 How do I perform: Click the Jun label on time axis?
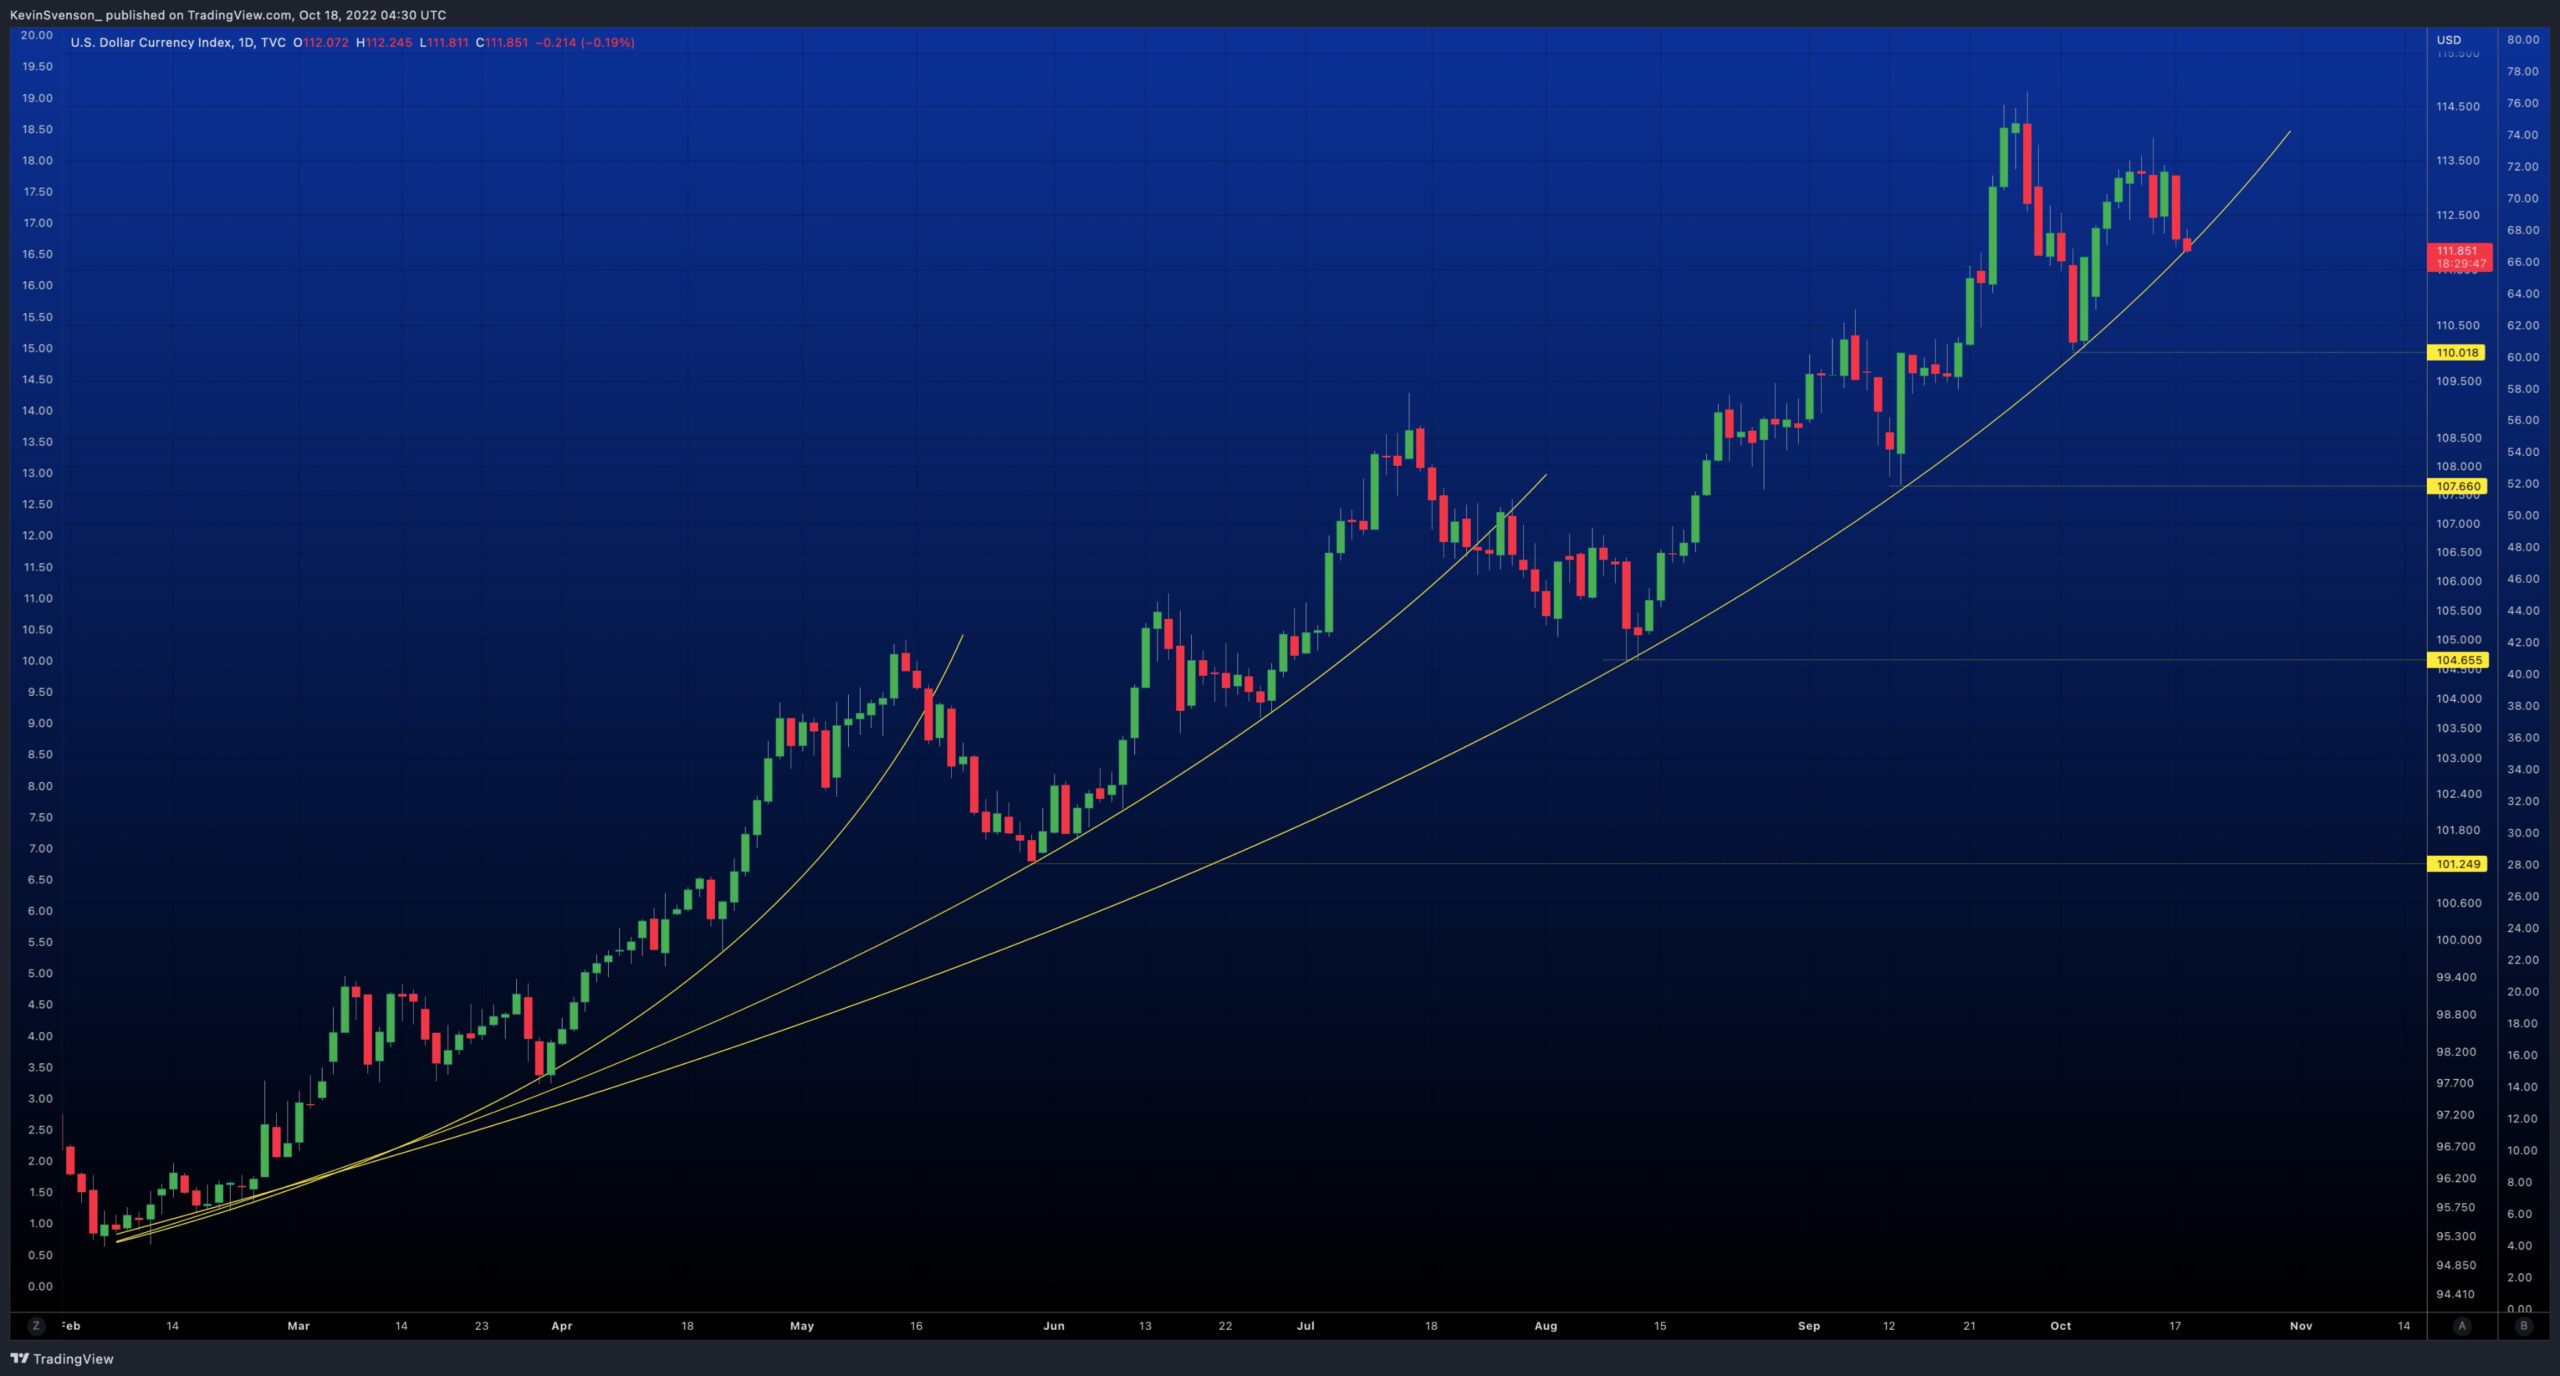[1054, 1326]
